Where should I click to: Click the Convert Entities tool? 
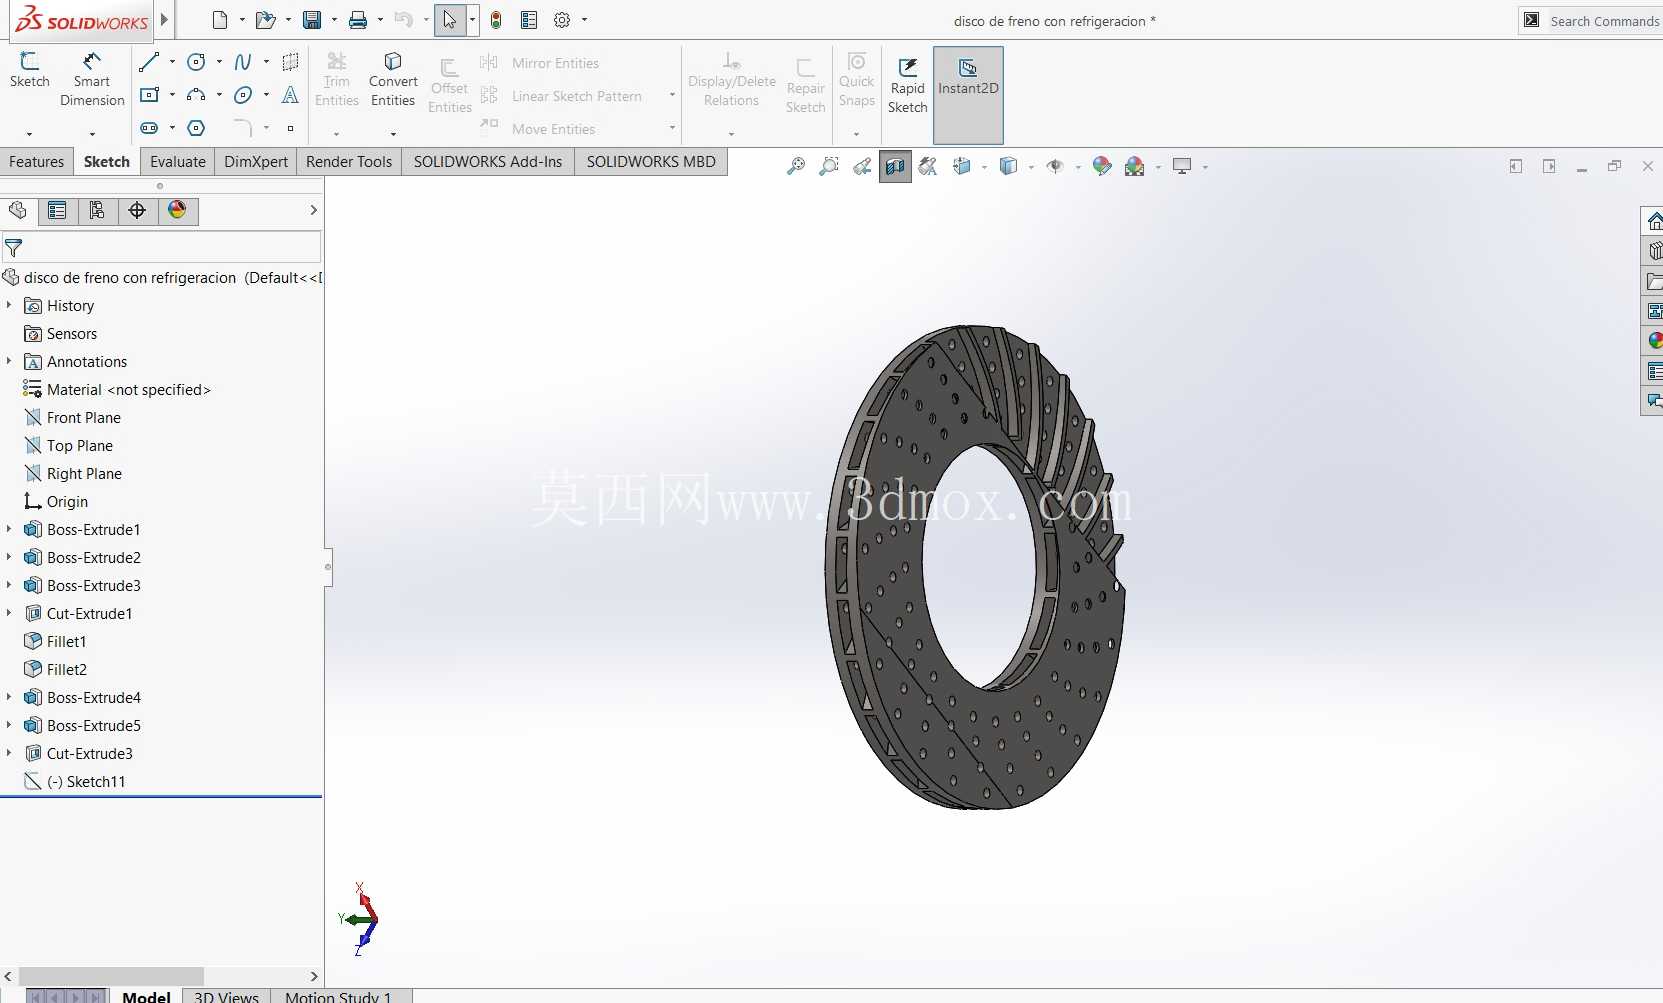[x=393, y=80]
